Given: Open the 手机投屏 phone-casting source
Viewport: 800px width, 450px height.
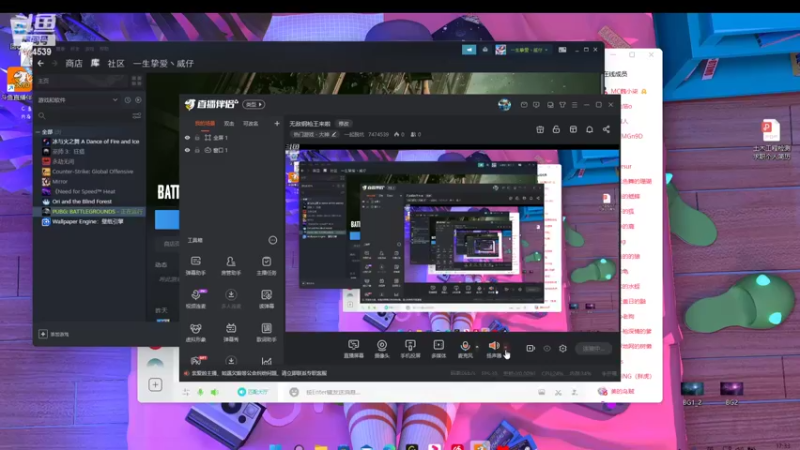Looking at the screenshot, I should tap(410, 349).
